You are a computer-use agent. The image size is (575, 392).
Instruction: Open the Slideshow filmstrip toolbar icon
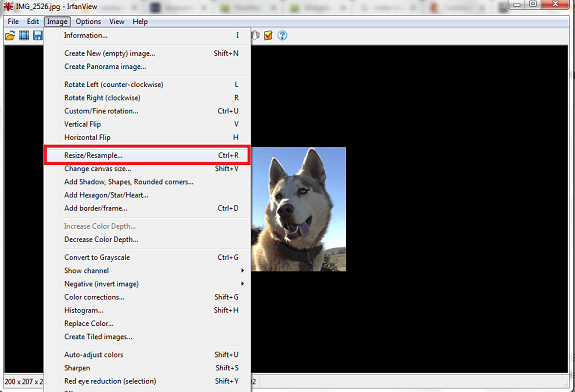(x=24, y=36)
